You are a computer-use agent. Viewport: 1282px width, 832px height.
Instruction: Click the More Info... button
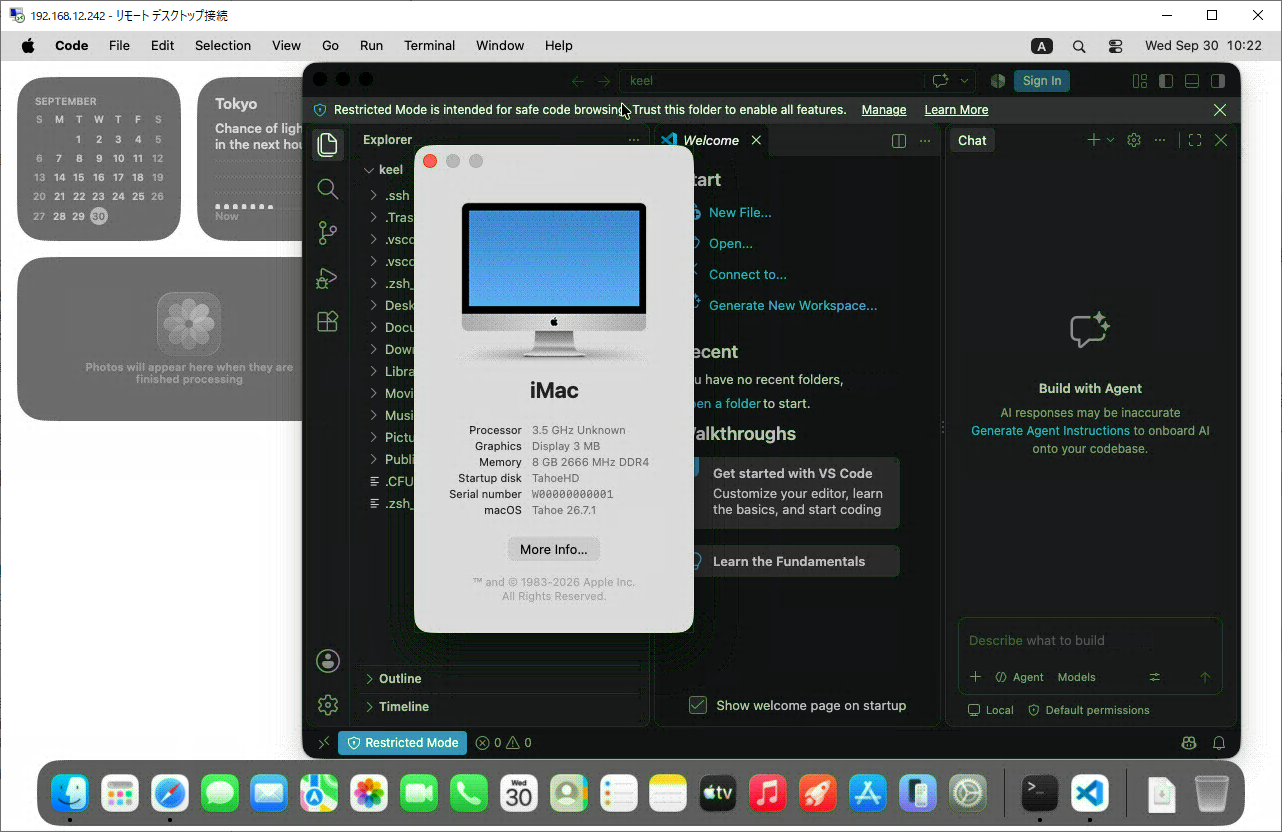pyautogui.click(x=553, y=549)
